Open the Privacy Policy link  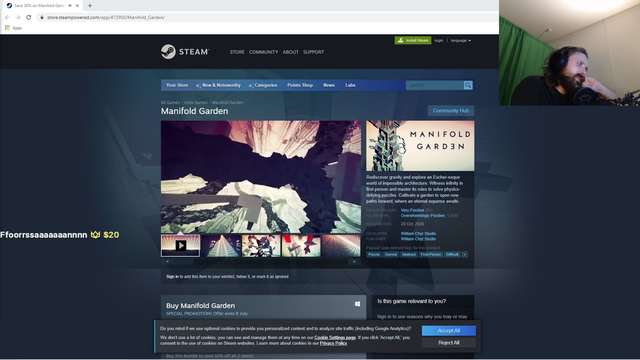click(333, 343)
